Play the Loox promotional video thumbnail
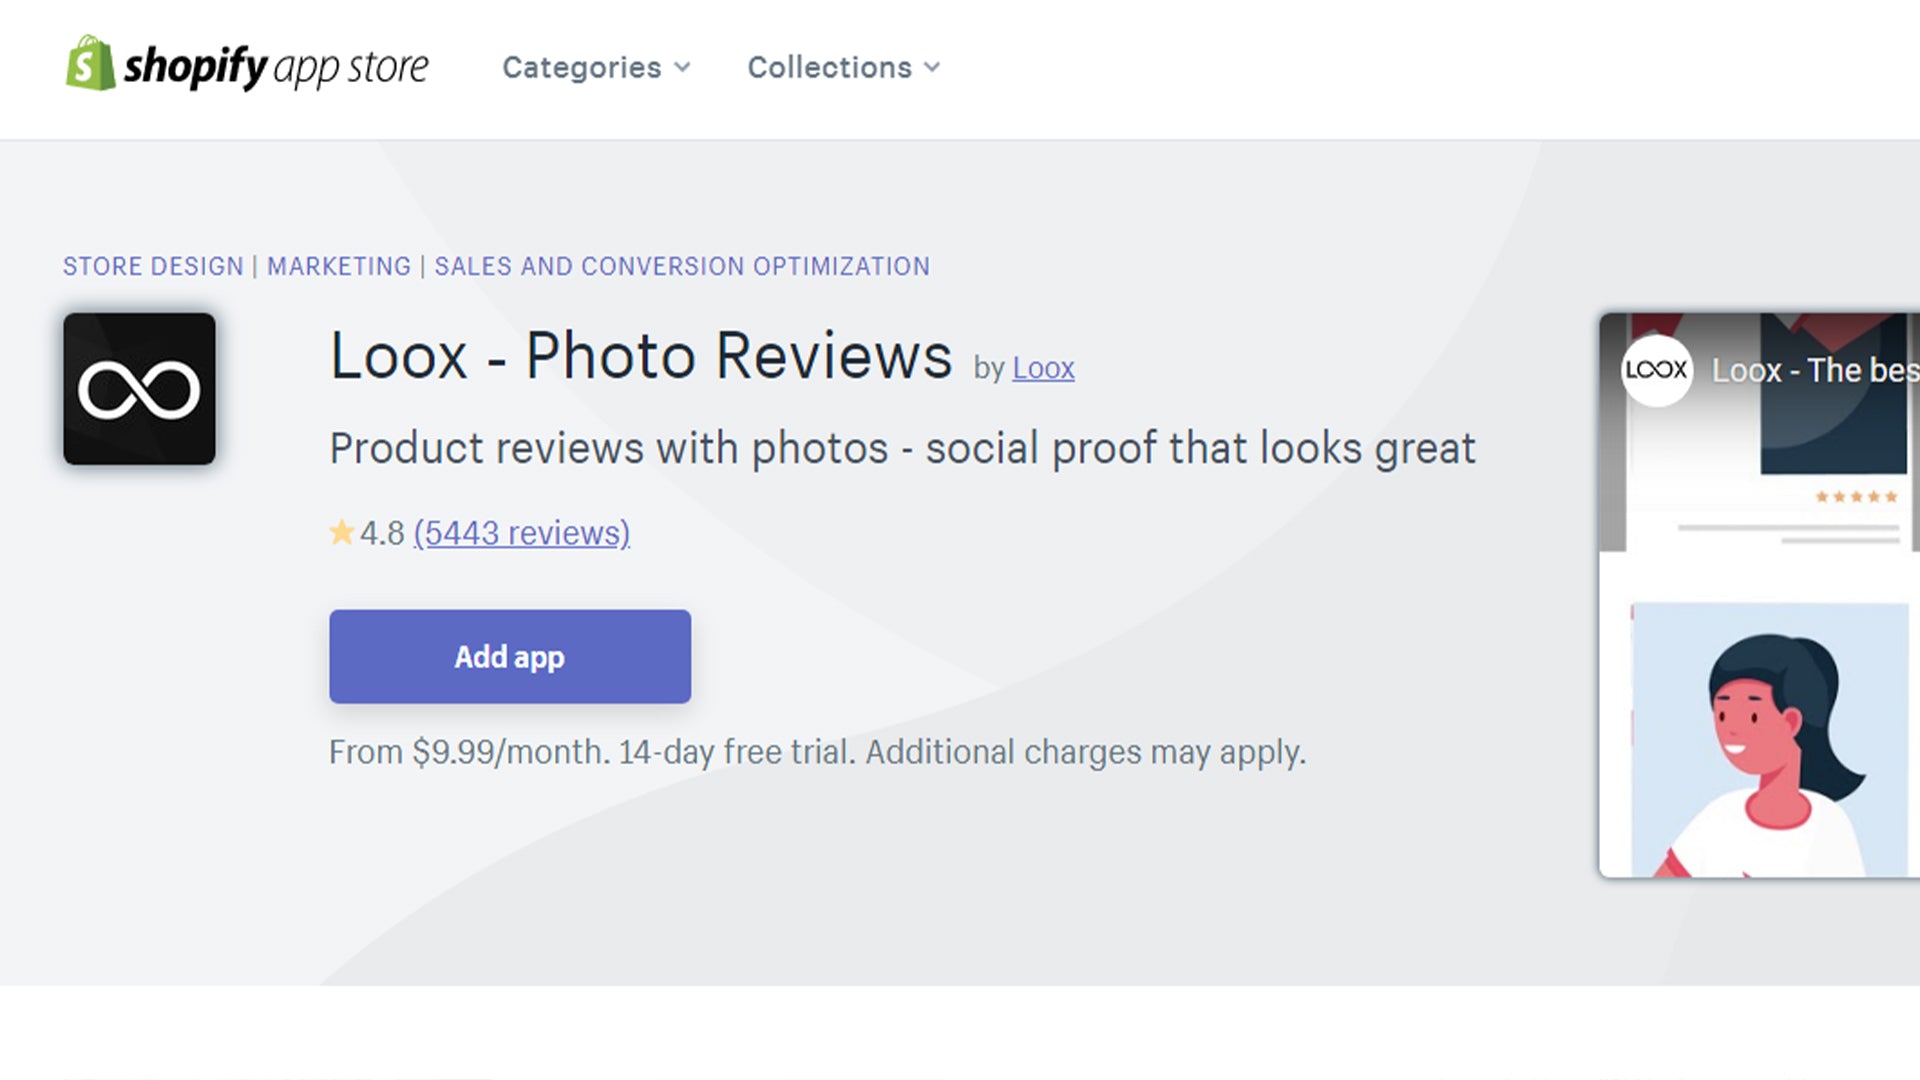Viewport: 1920px width, 1080px height. click(1760, 595)
